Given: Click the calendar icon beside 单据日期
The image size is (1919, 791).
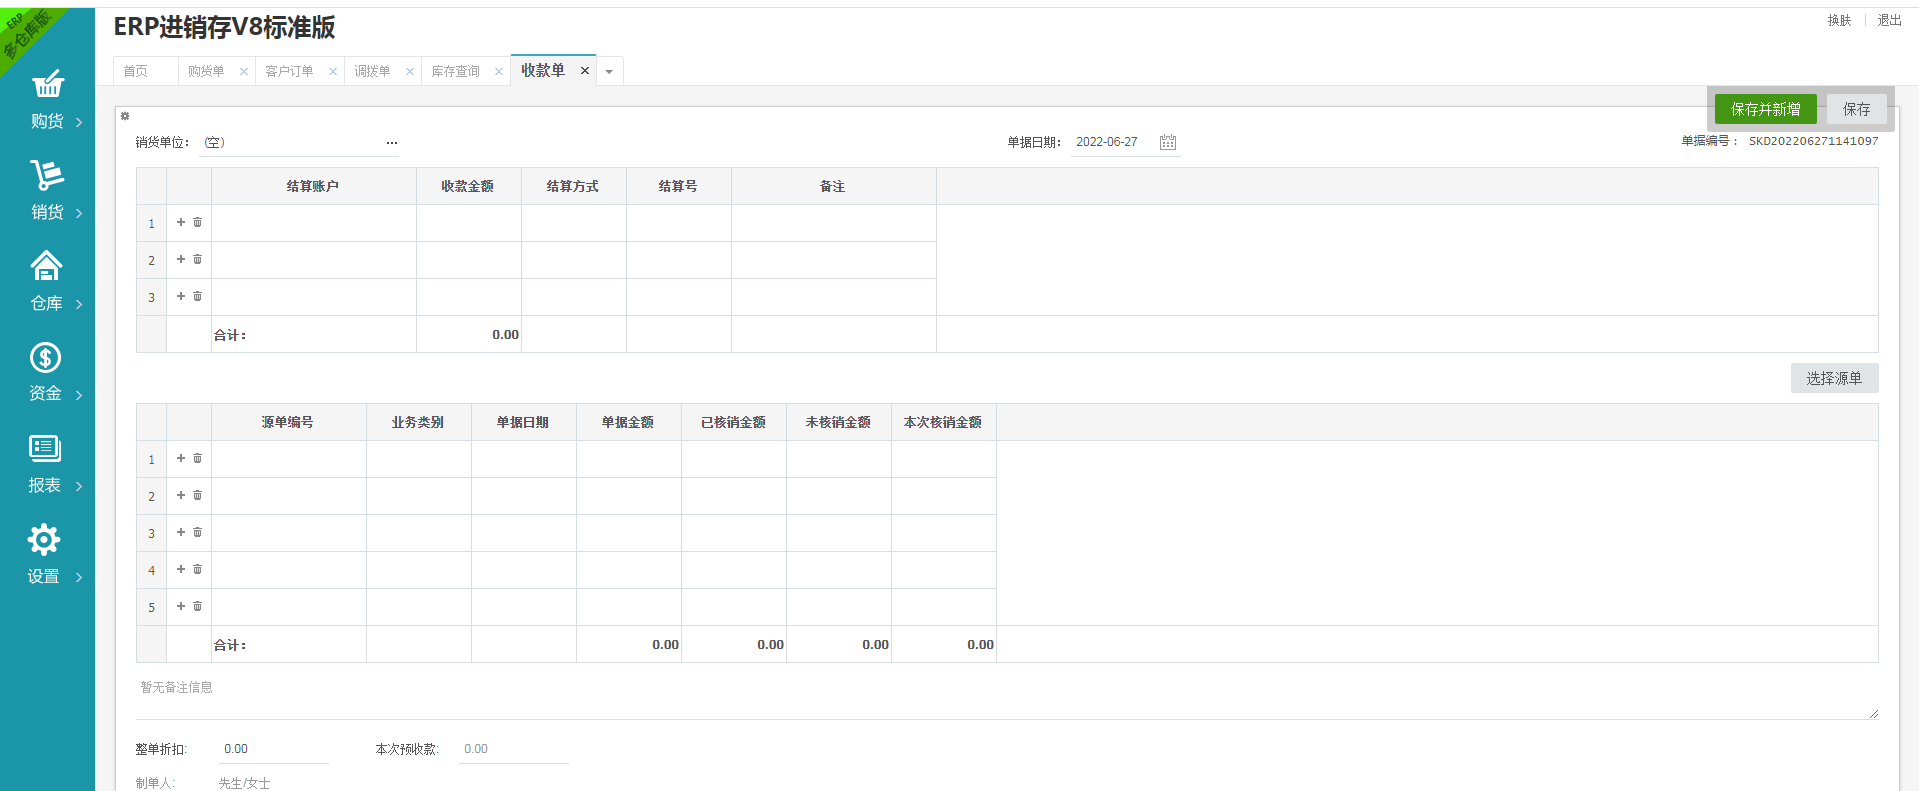Looking at the screenshot, I should pos(1167,142).
